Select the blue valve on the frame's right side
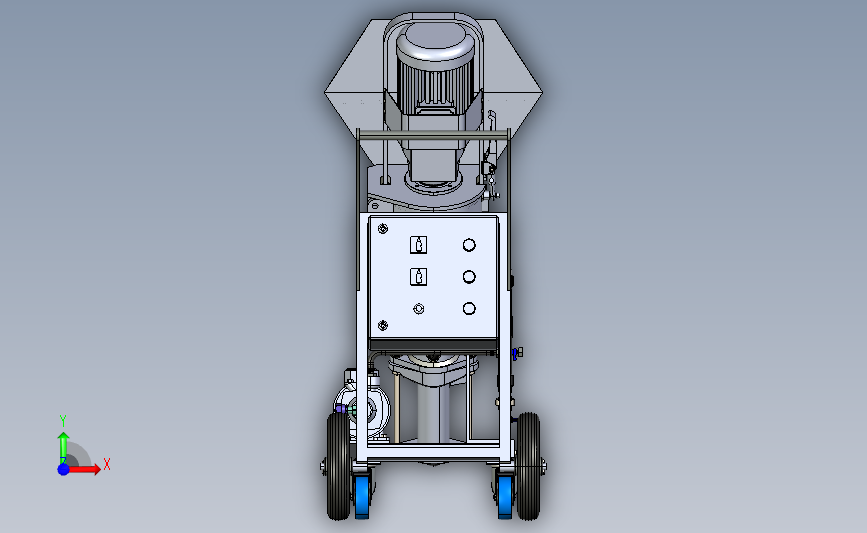The height and width of the screenshot is (533, 867). coord(516,353)
